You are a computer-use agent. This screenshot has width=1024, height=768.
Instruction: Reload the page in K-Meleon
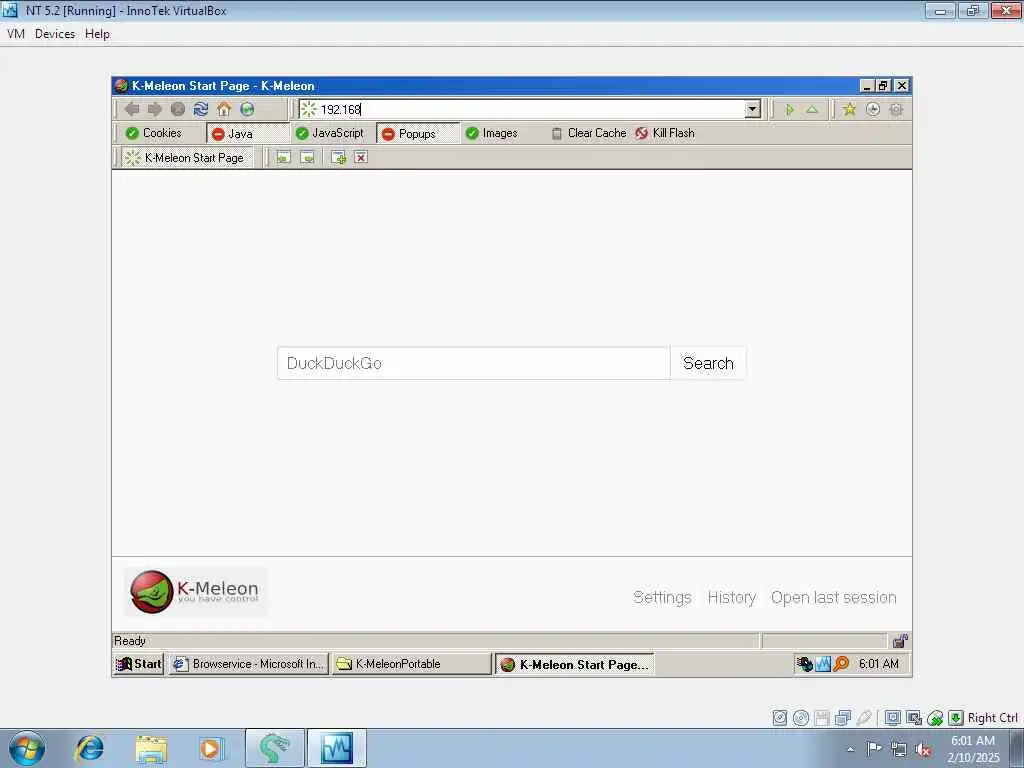200,109
